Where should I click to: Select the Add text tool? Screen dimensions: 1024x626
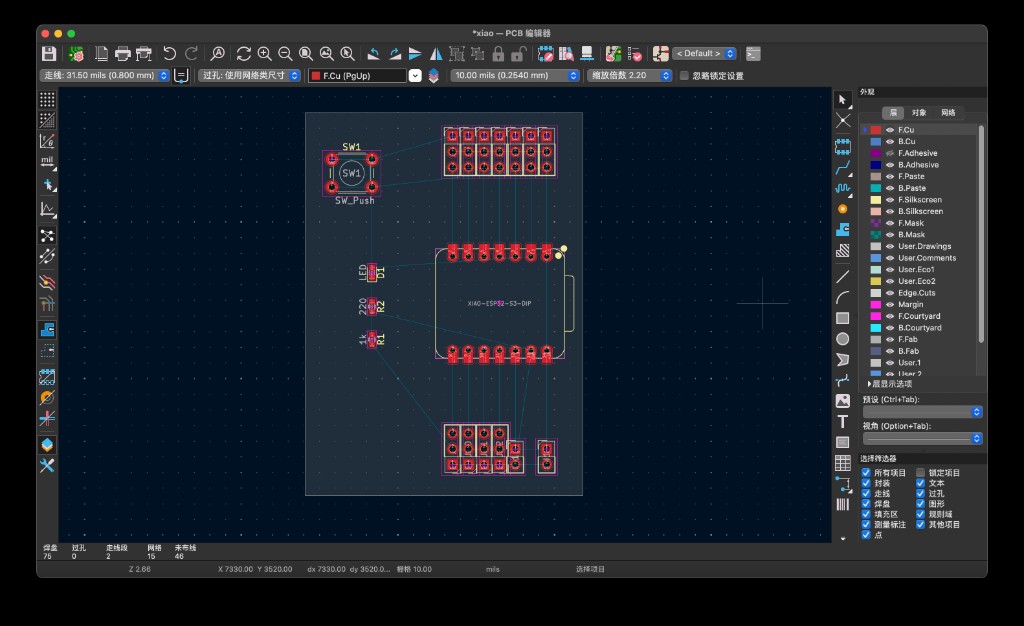tap(842, 422)
